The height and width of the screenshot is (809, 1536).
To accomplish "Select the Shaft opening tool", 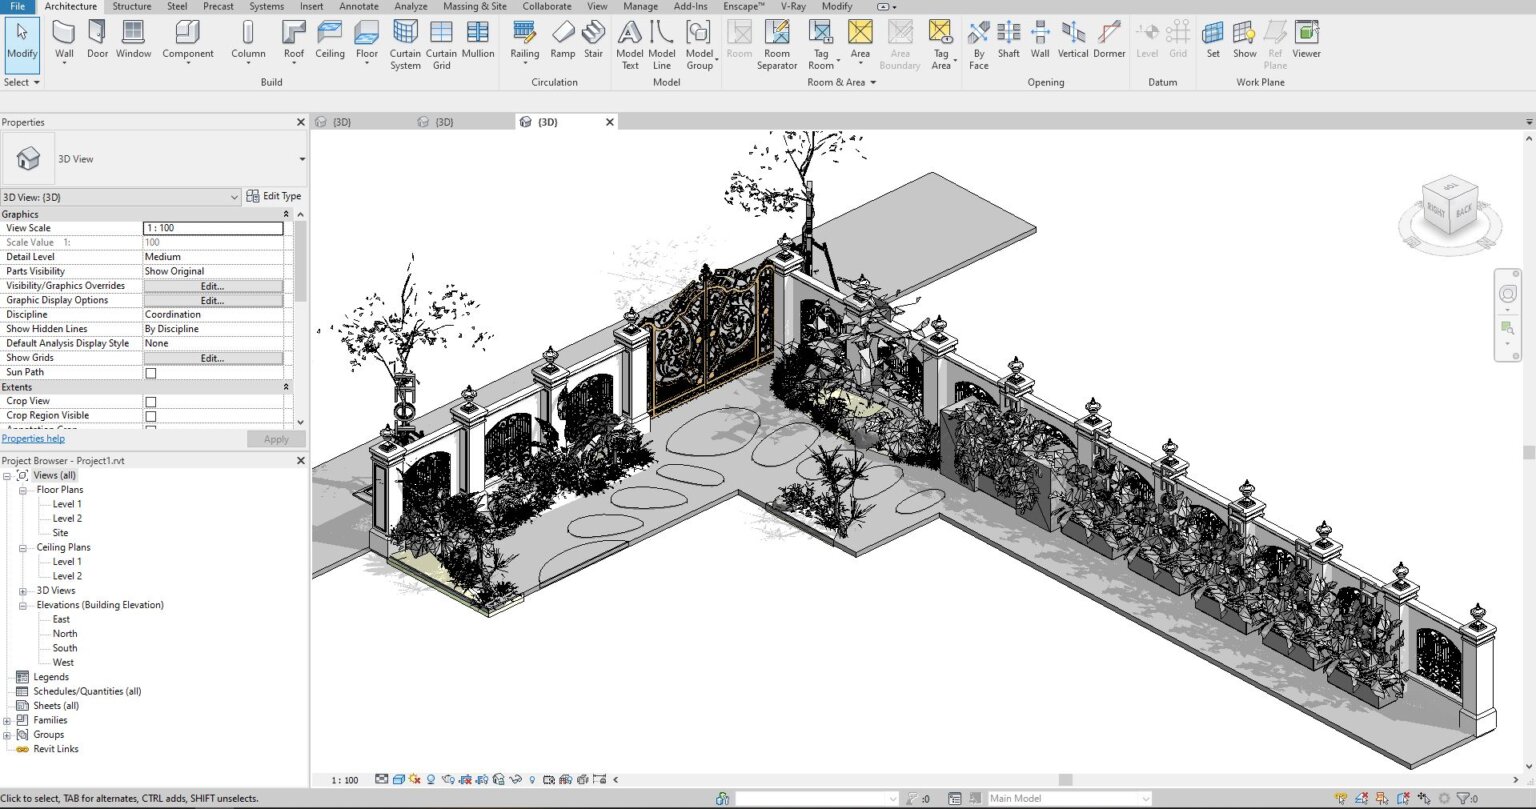I will pyautogui.click(x=1008, y=40).
